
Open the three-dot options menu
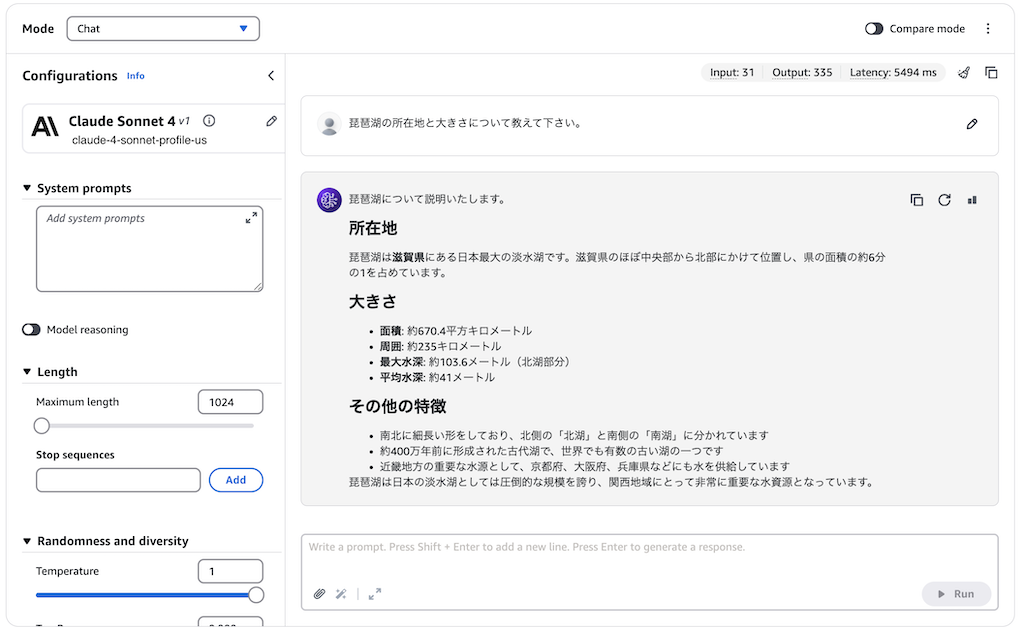click(x=988, y=29)
